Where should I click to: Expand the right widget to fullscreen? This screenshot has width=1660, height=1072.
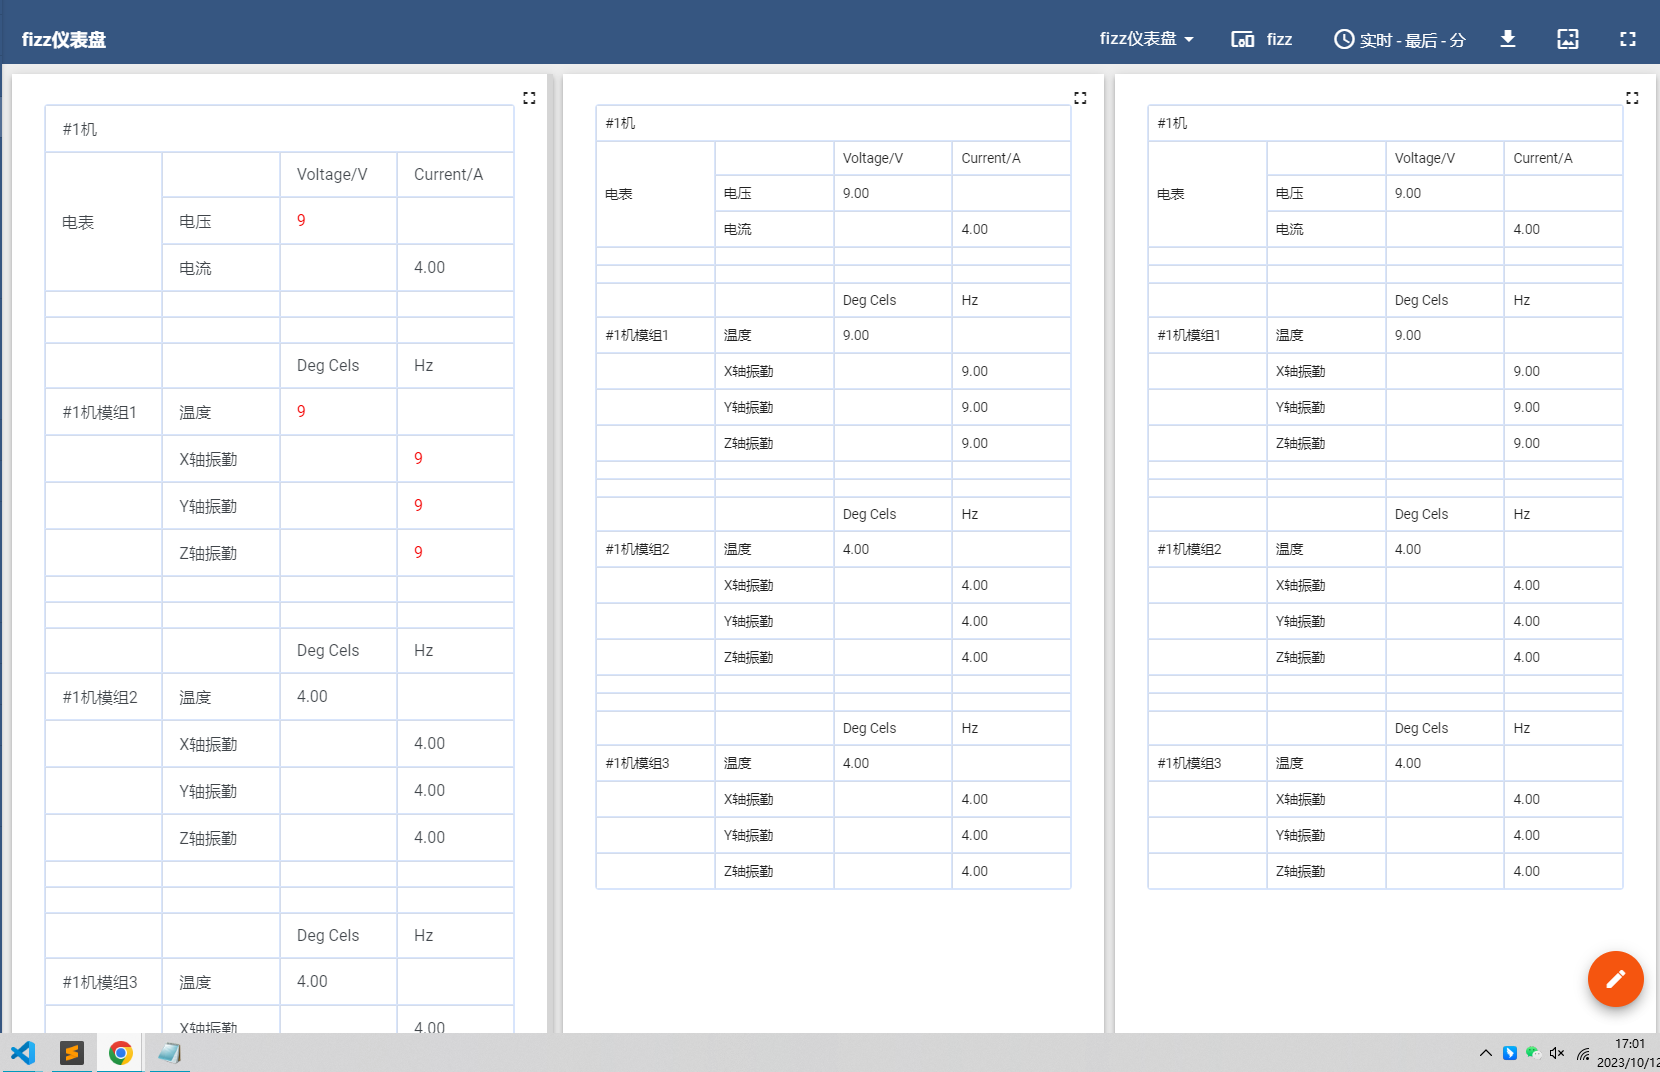1632,98
